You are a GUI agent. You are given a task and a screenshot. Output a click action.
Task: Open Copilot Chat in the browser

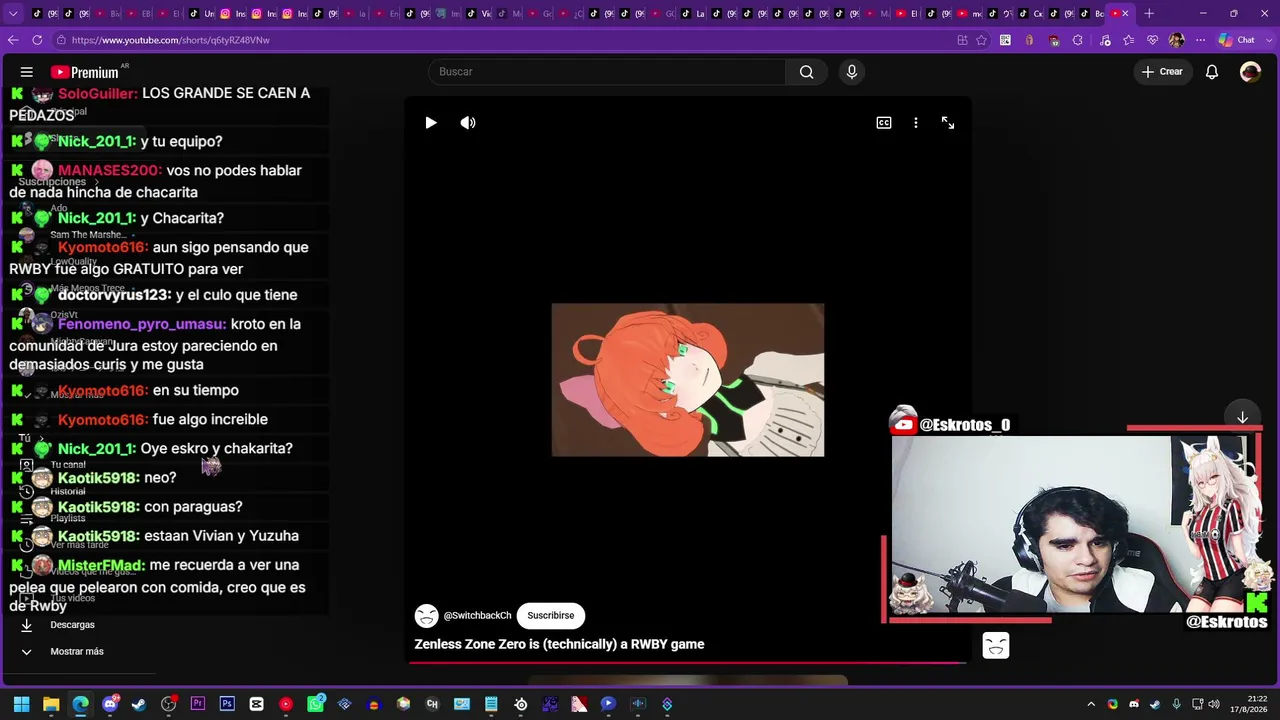1237,40
